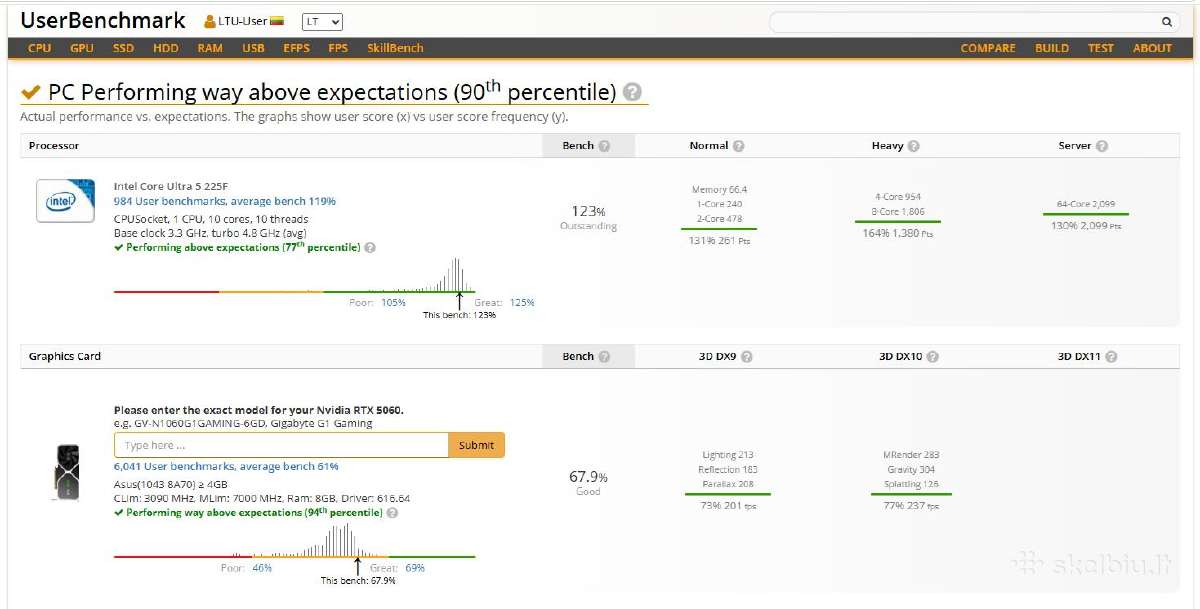This screenshot has height=609, width=1200.
Task: Click 'MRender 283' in 3D DX10 column
Action: click(912, 455)
